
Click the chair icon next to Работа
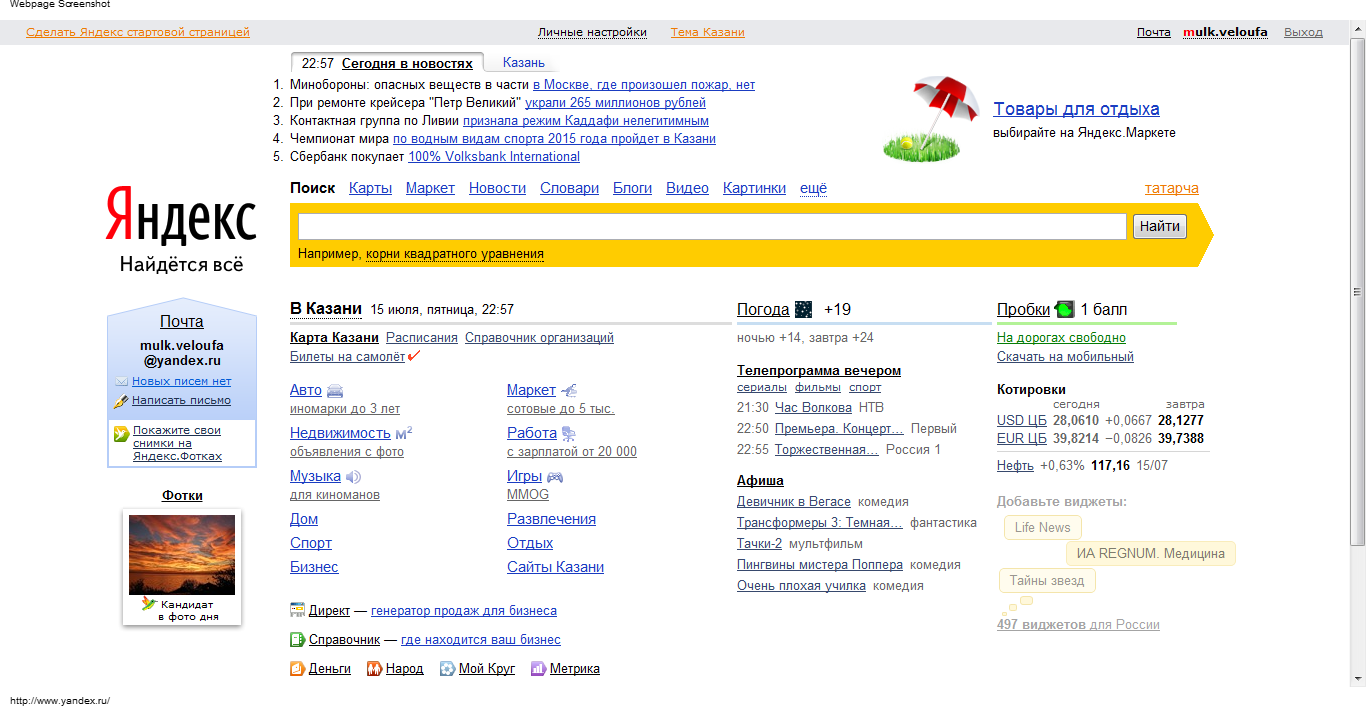coord(569,433)
